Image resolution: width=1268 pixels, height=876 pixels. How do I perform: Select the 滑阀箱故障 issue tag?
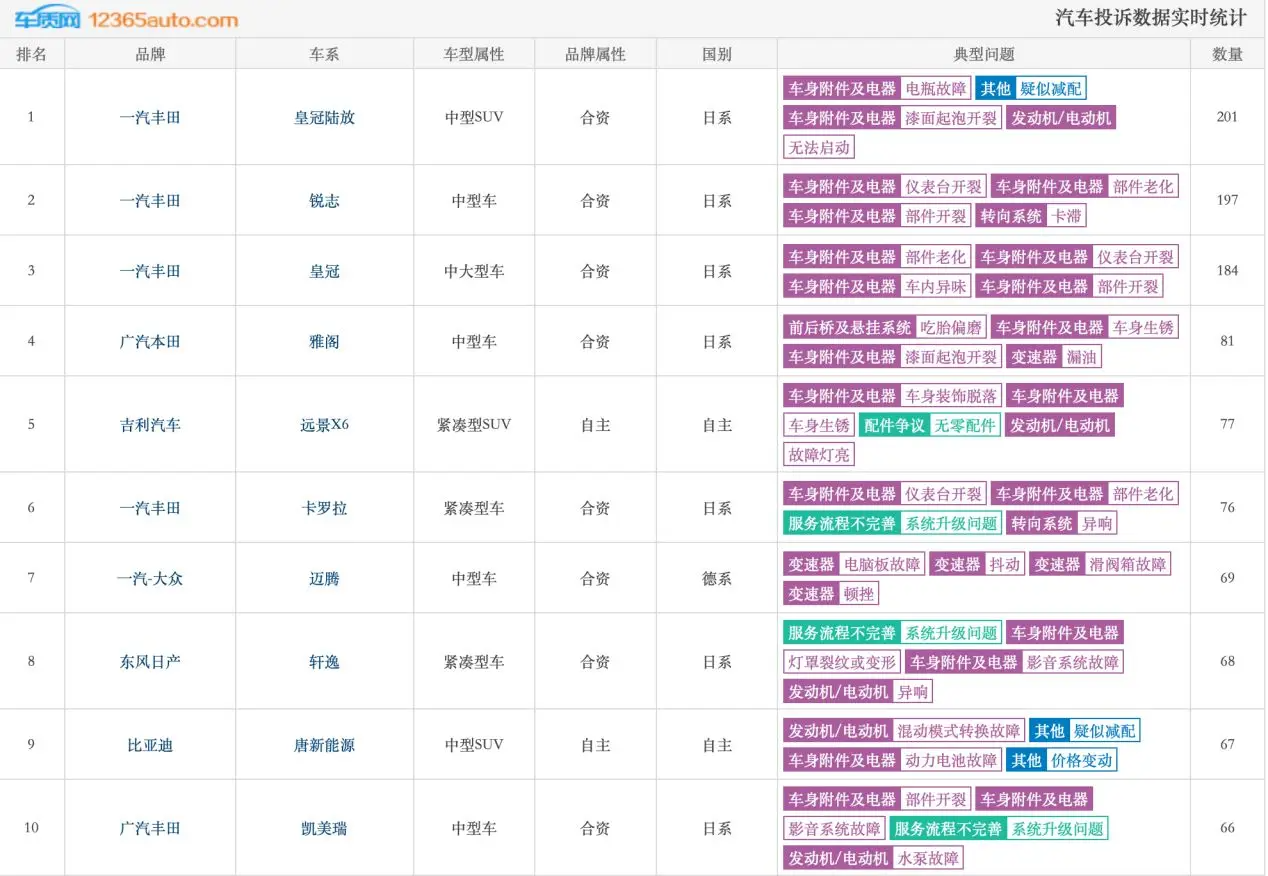click(1128, 564)
